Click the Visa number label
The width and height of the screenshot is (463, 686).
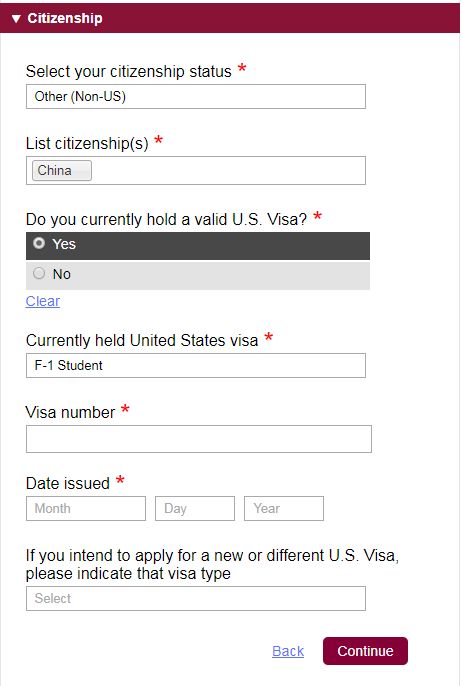click(70, 412)
